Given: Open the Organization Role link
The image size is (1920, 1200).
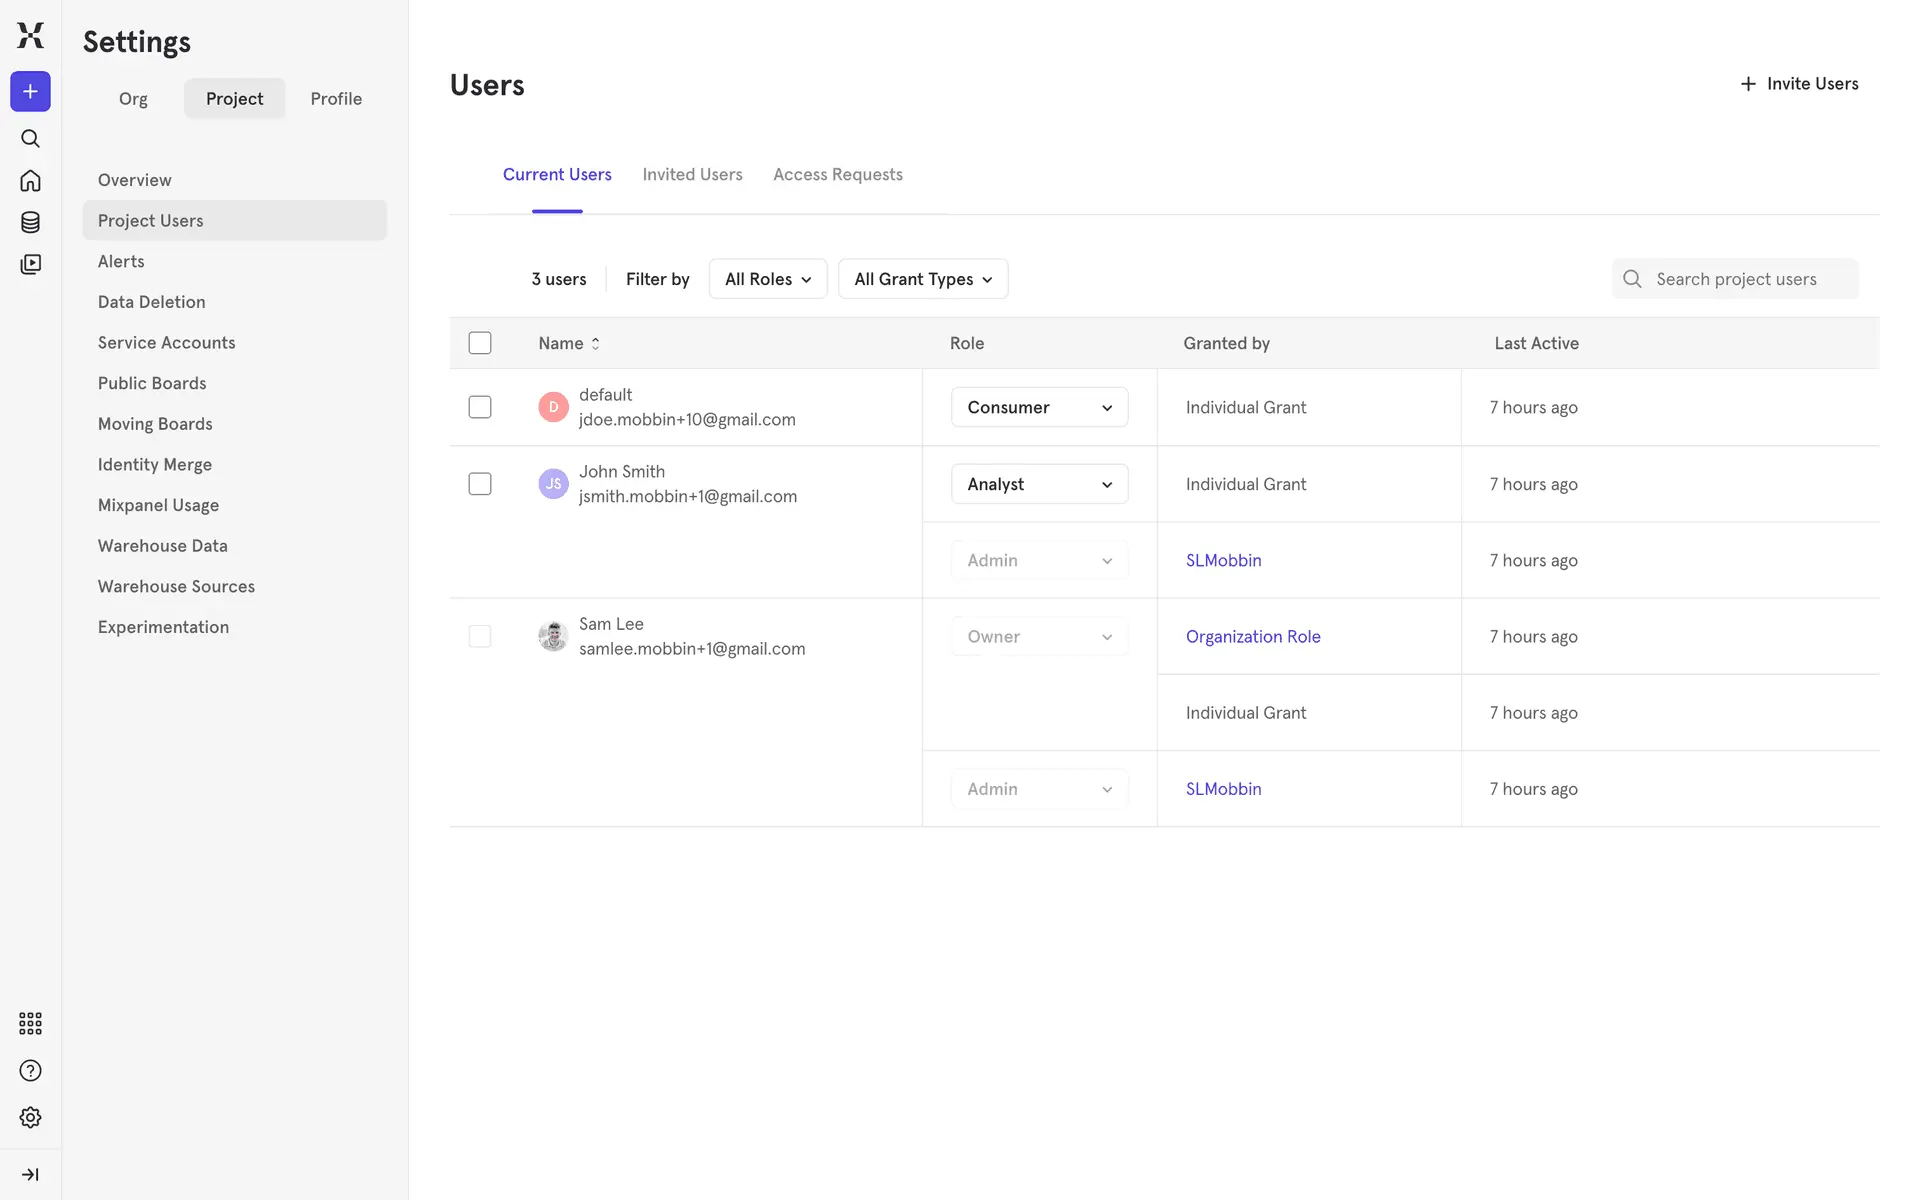Looking at the screenshot, I should pyautogui.click(x=1252, y=637).
